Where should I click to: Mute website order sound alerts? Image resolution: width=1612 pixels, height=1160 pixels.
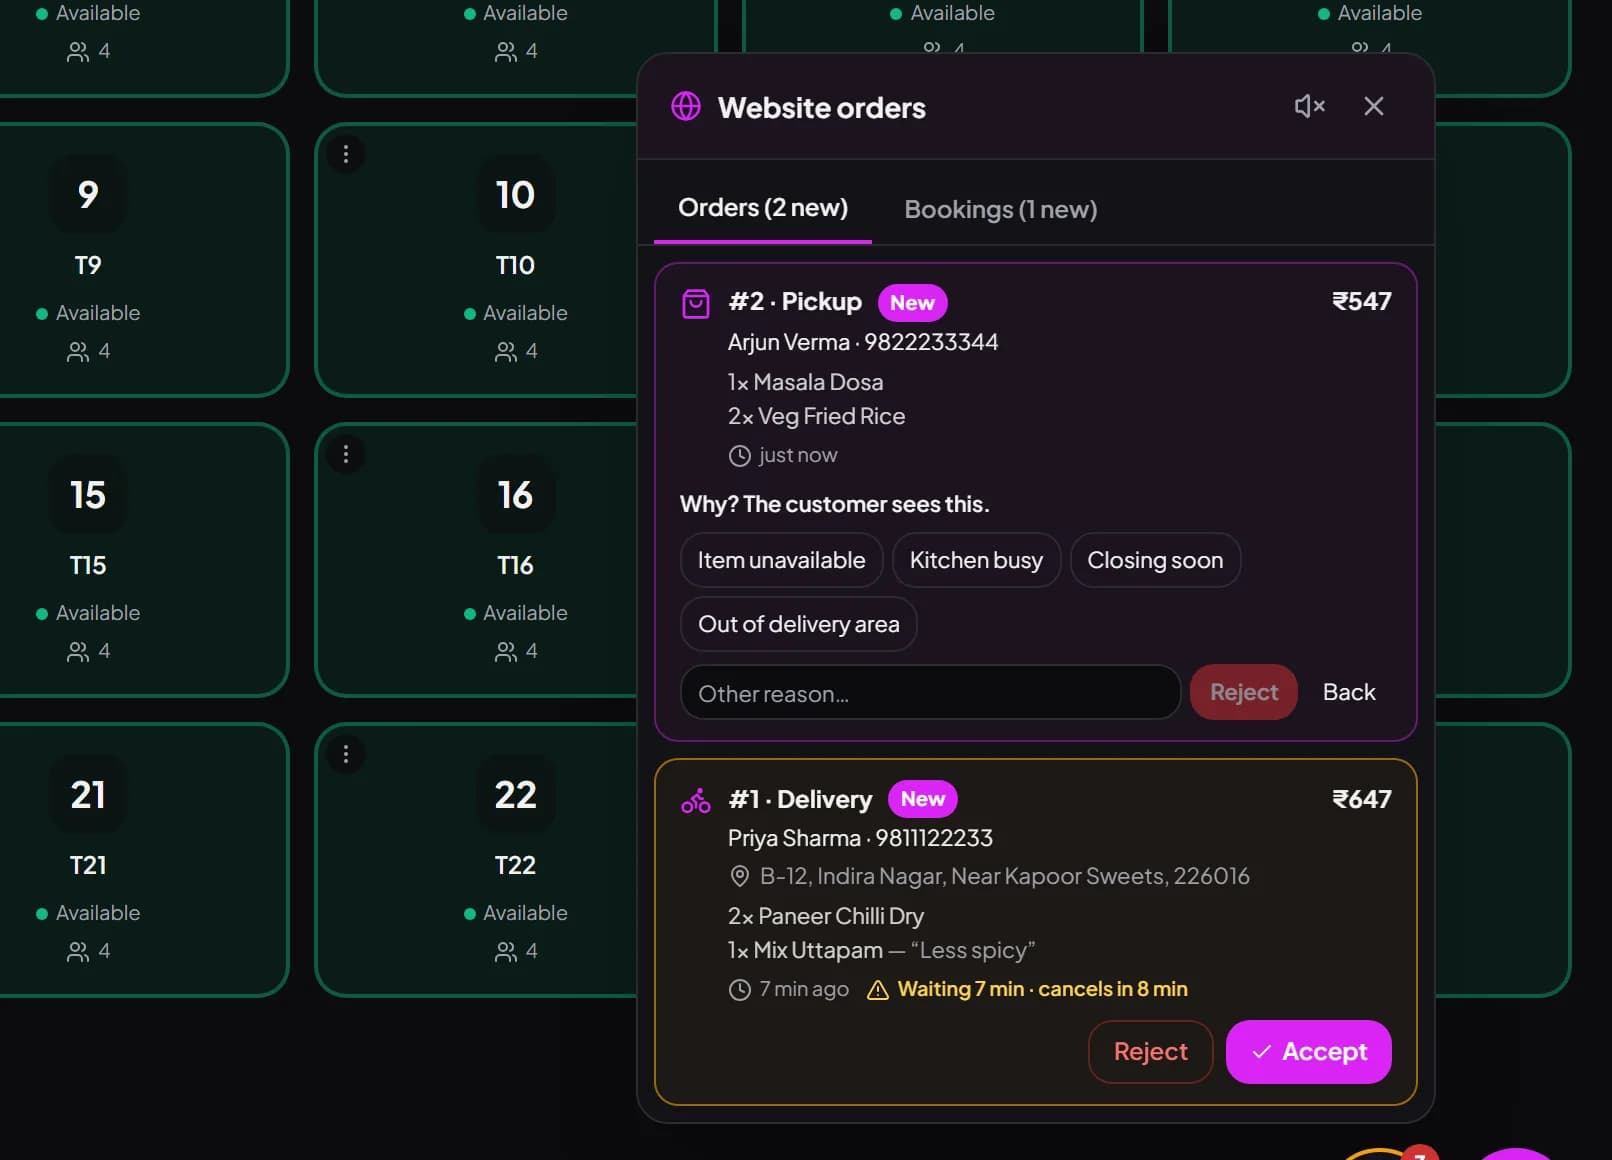coord(1309,106)
